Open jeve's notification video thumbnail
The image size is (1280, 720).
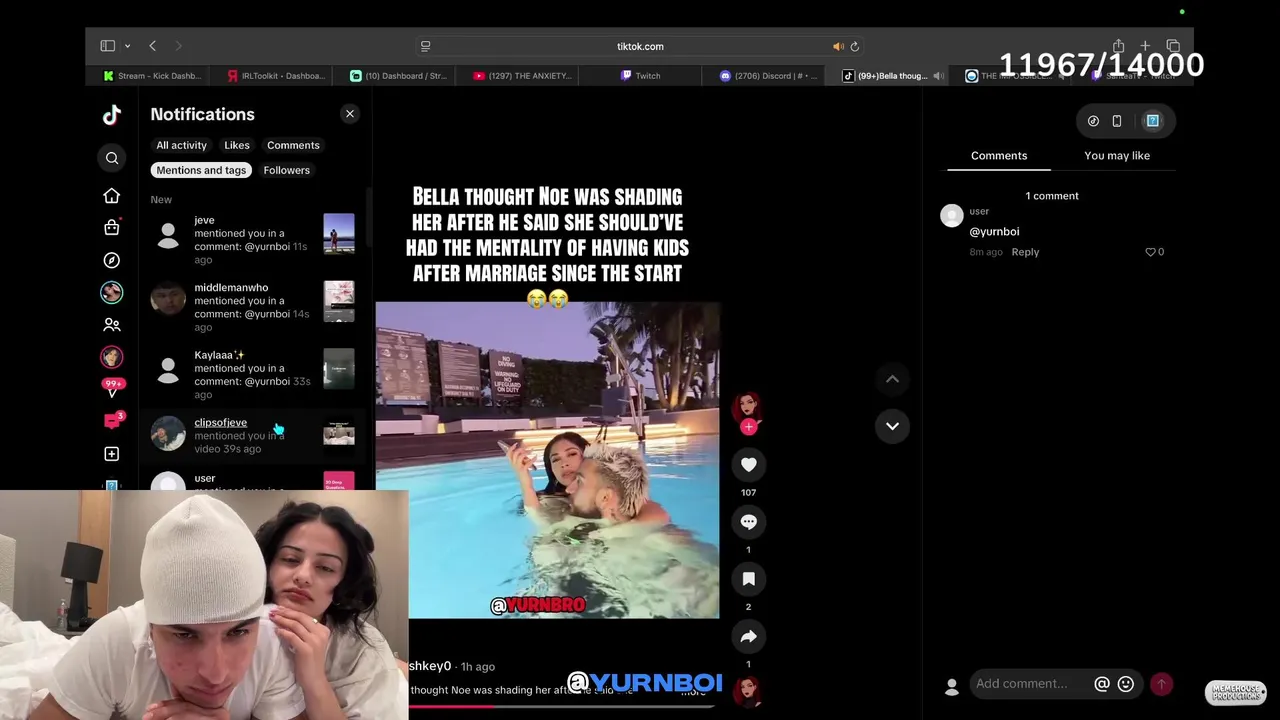(x=339, y=234)
